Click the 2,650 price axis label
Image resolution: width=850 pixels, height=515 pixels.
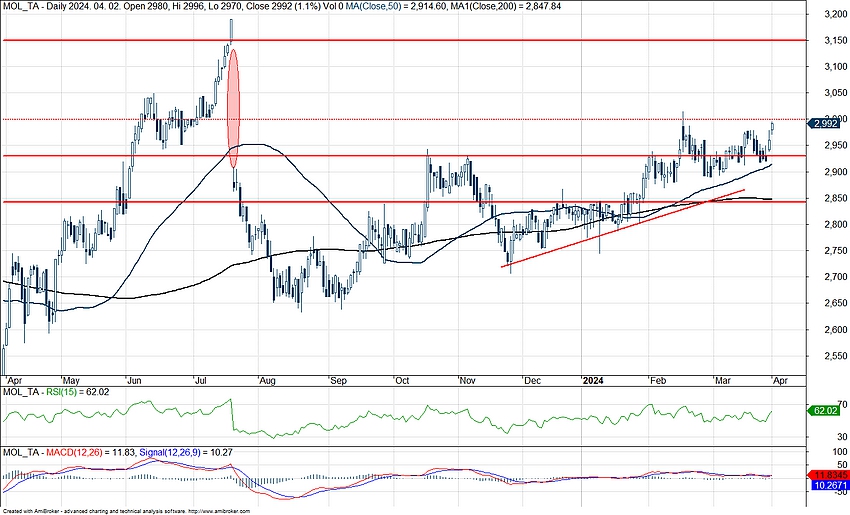(835, 303)
